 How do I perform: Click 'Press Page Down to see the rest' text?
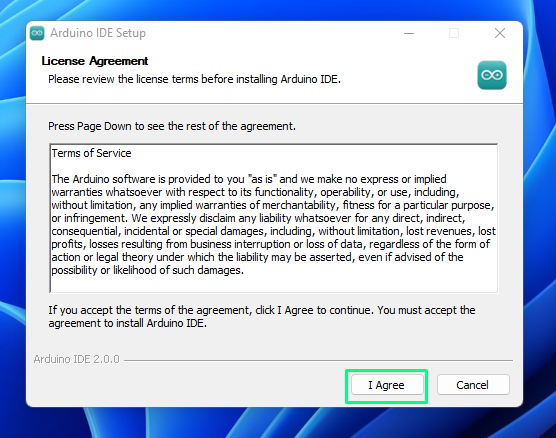[172, 126]
